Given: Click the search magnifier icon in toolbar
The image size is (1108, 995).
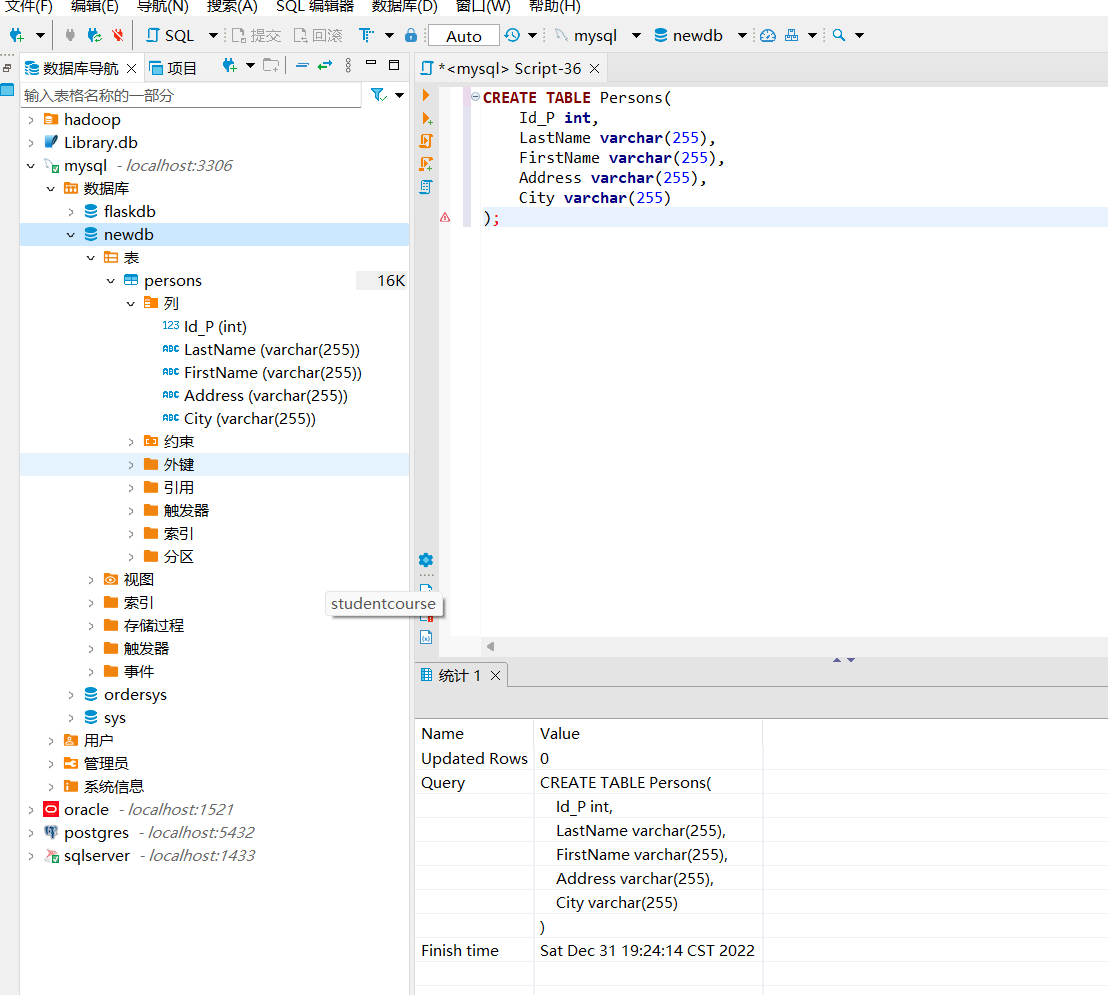Looking at the screenshot, I should tap(839, 35).
